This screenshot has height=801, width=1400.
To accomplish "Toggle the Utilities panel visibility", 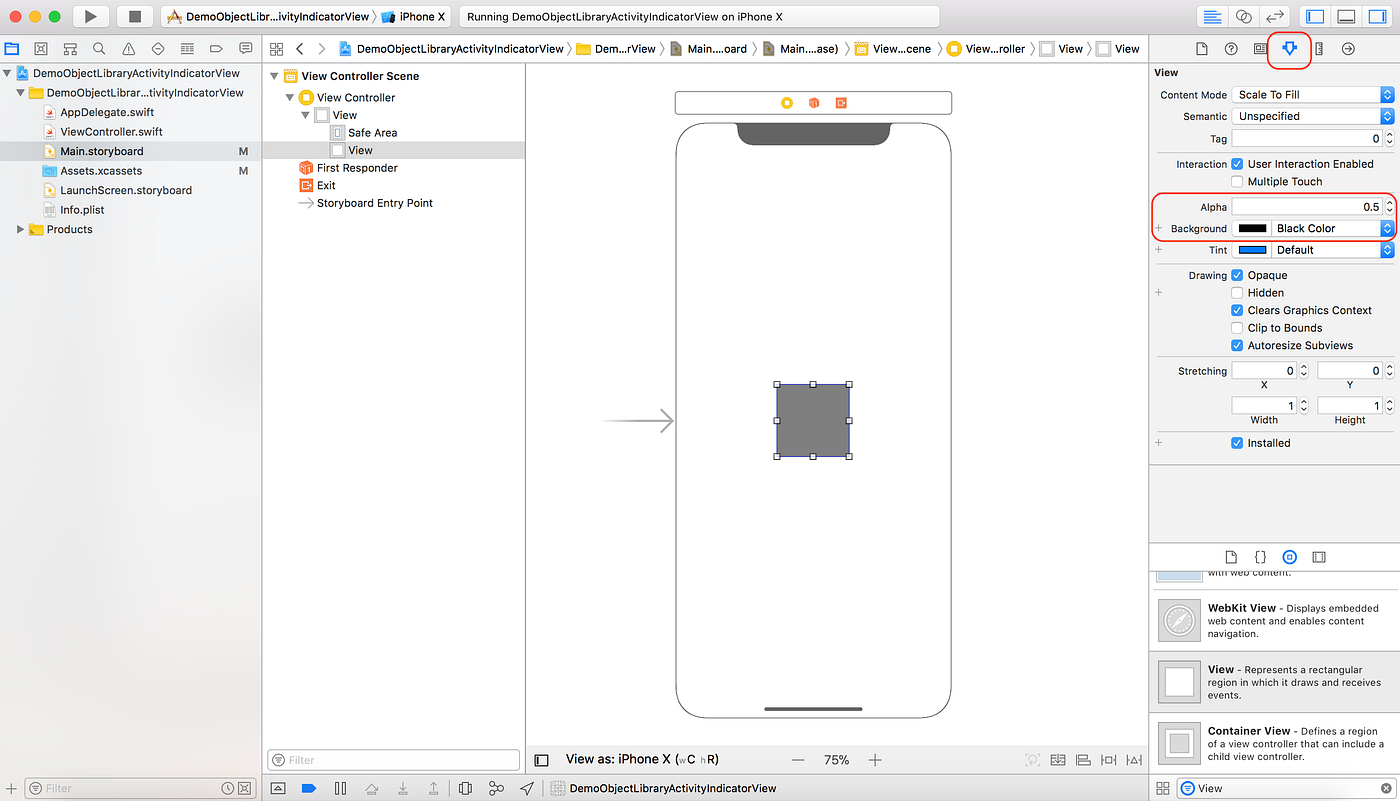I will 1377,16.
